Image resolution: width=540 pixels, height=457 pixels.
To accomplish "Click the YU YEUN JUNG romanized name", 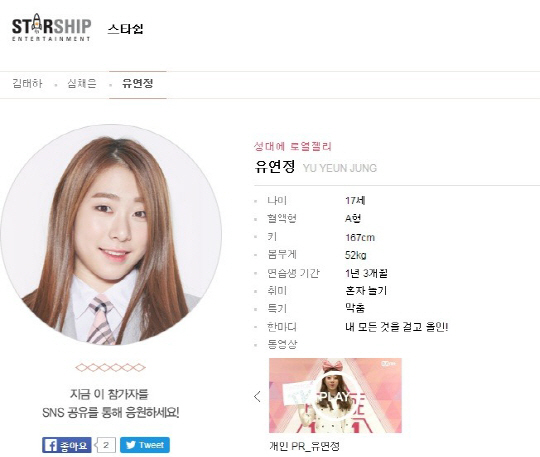I will 340,168.
